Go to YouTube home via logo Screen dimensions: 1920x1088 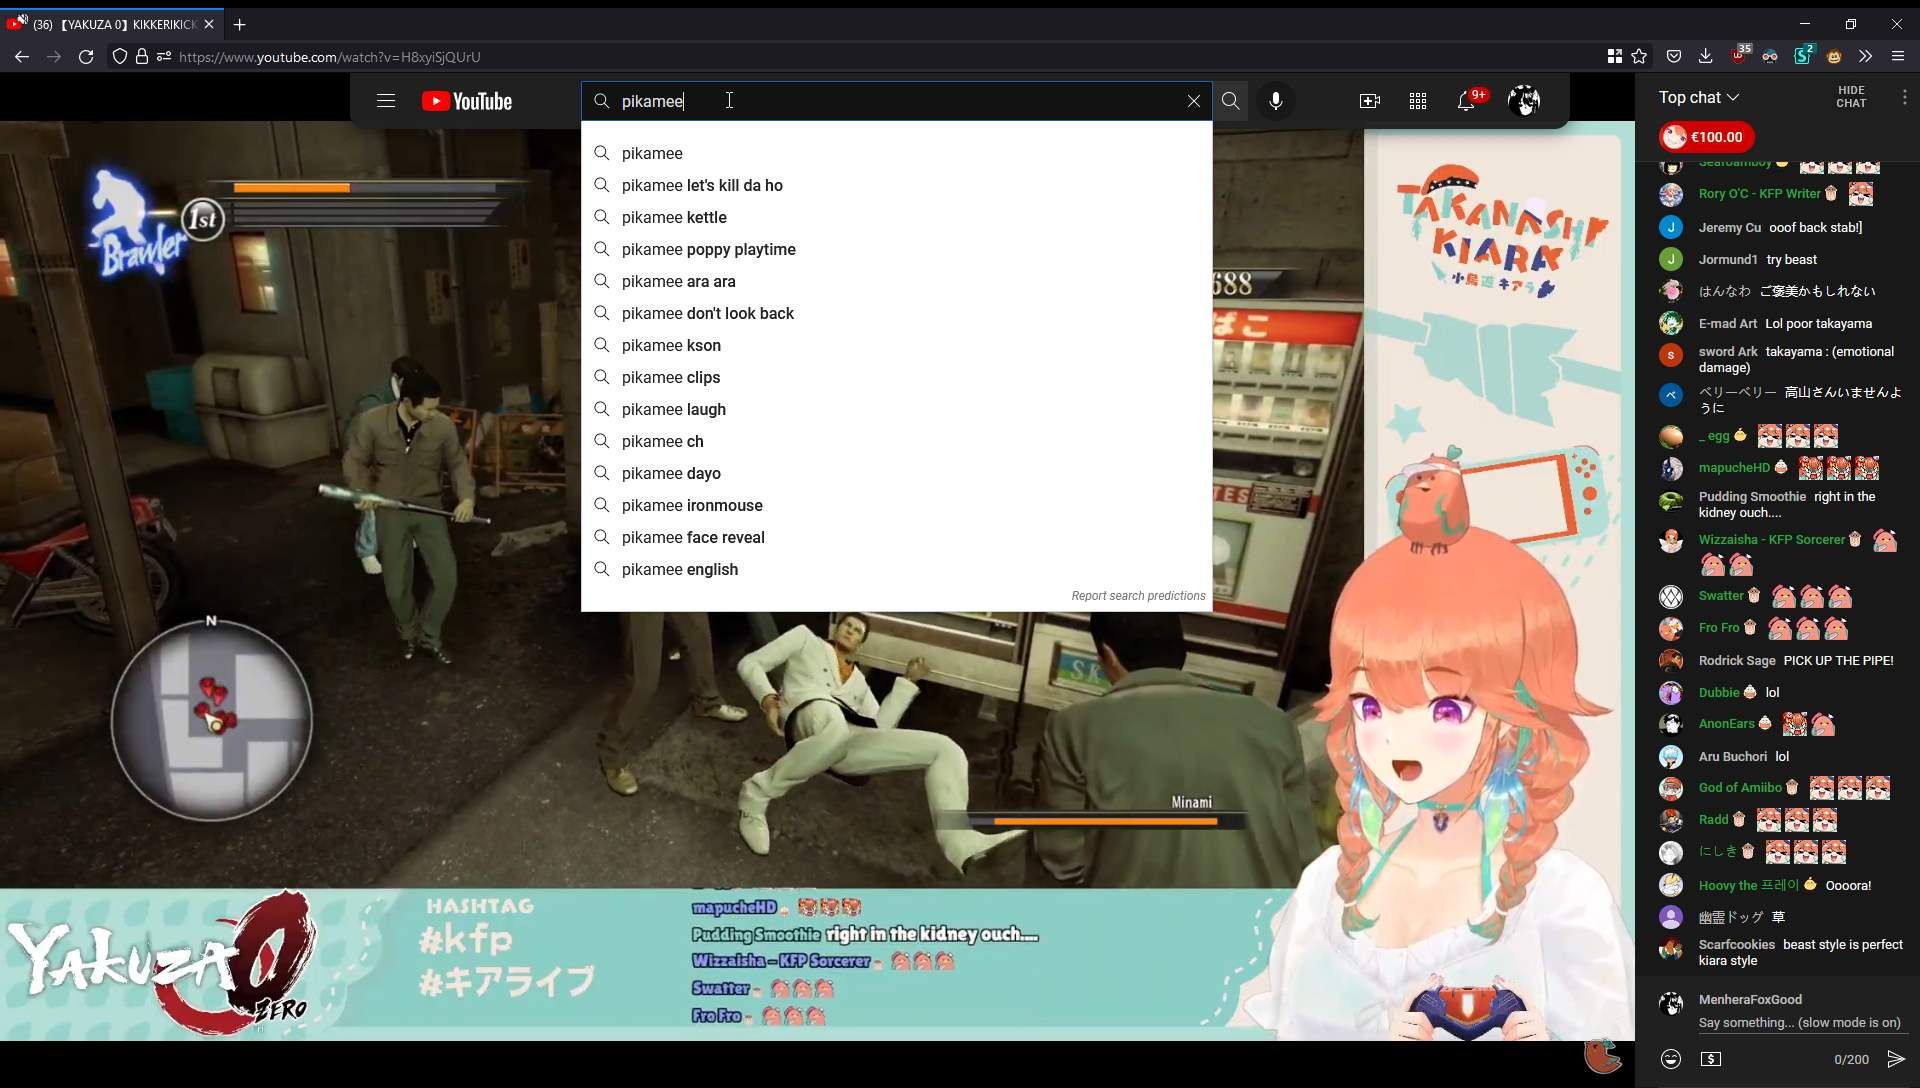pos(467,101)
